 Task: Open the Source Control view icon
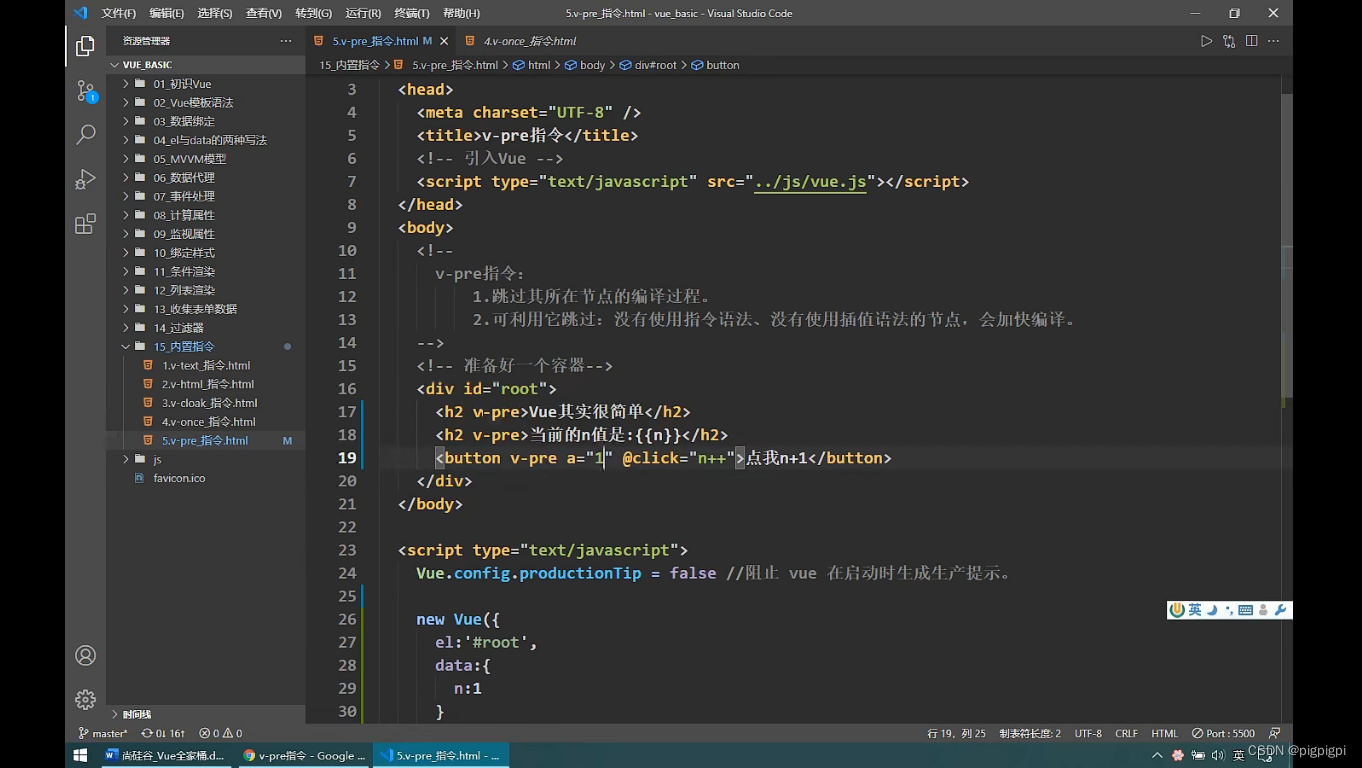click(x=86, y=91)
